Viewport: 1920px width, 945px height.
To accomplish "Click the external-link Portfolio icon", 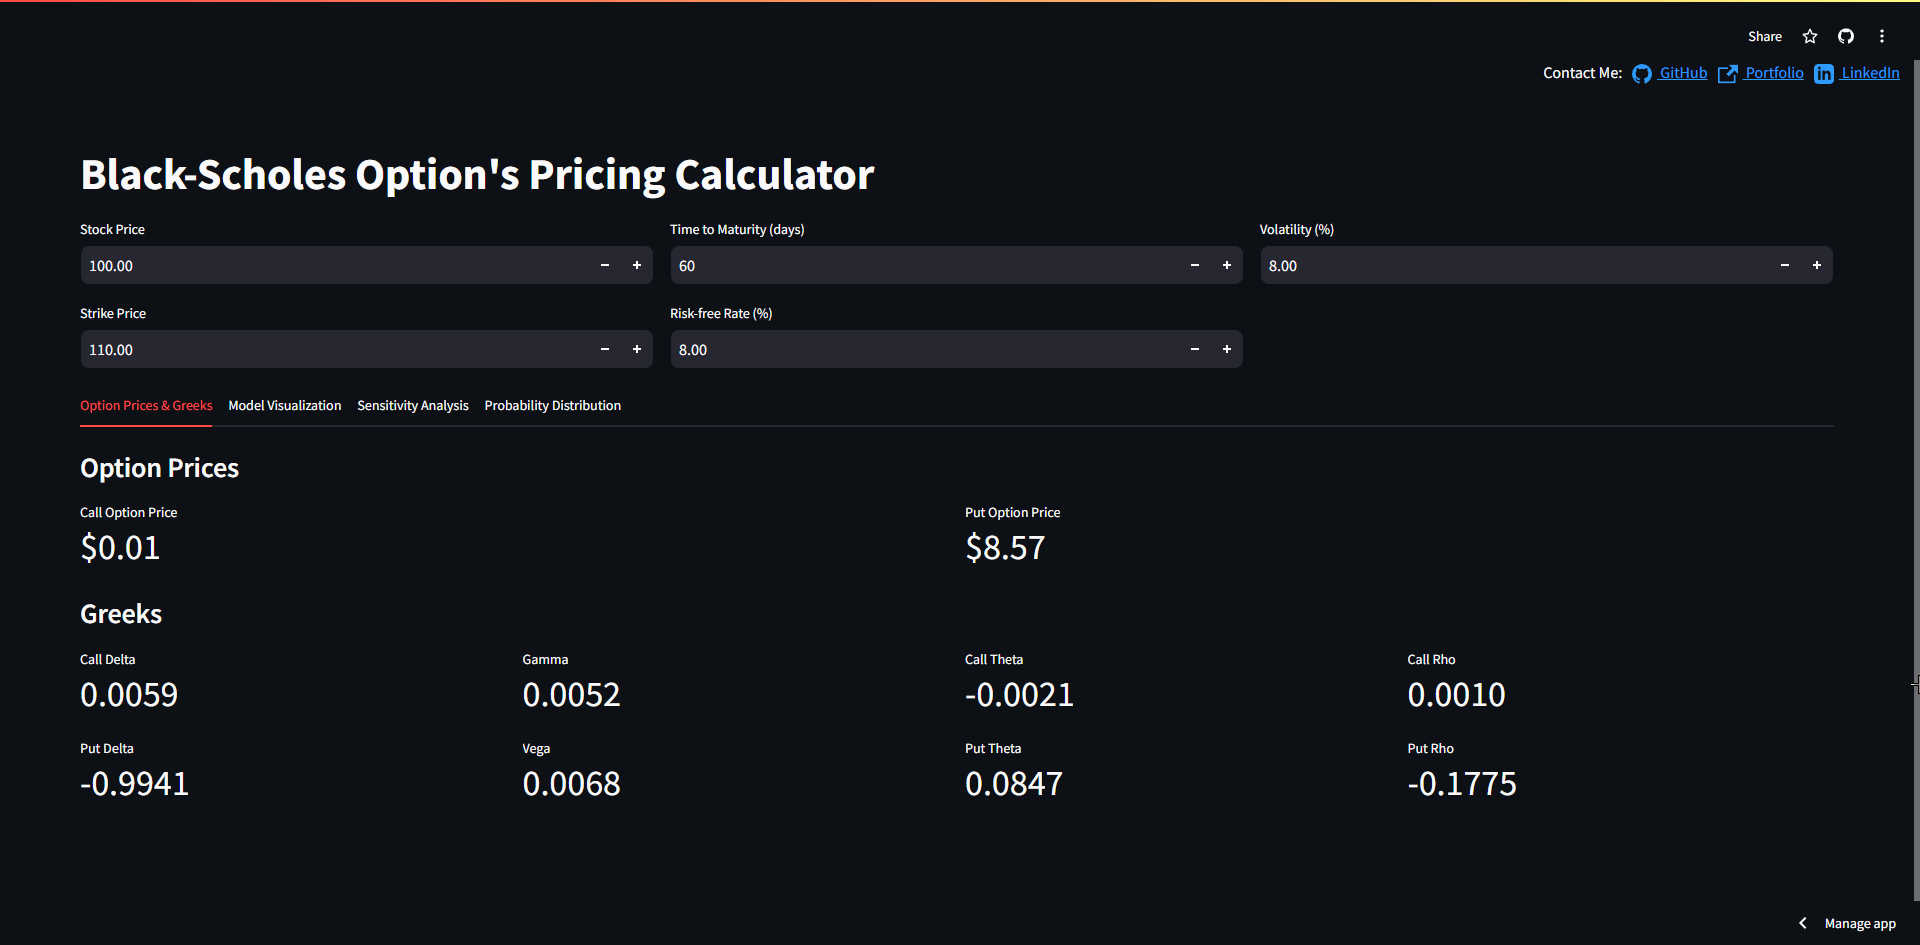I will 1728,73.
